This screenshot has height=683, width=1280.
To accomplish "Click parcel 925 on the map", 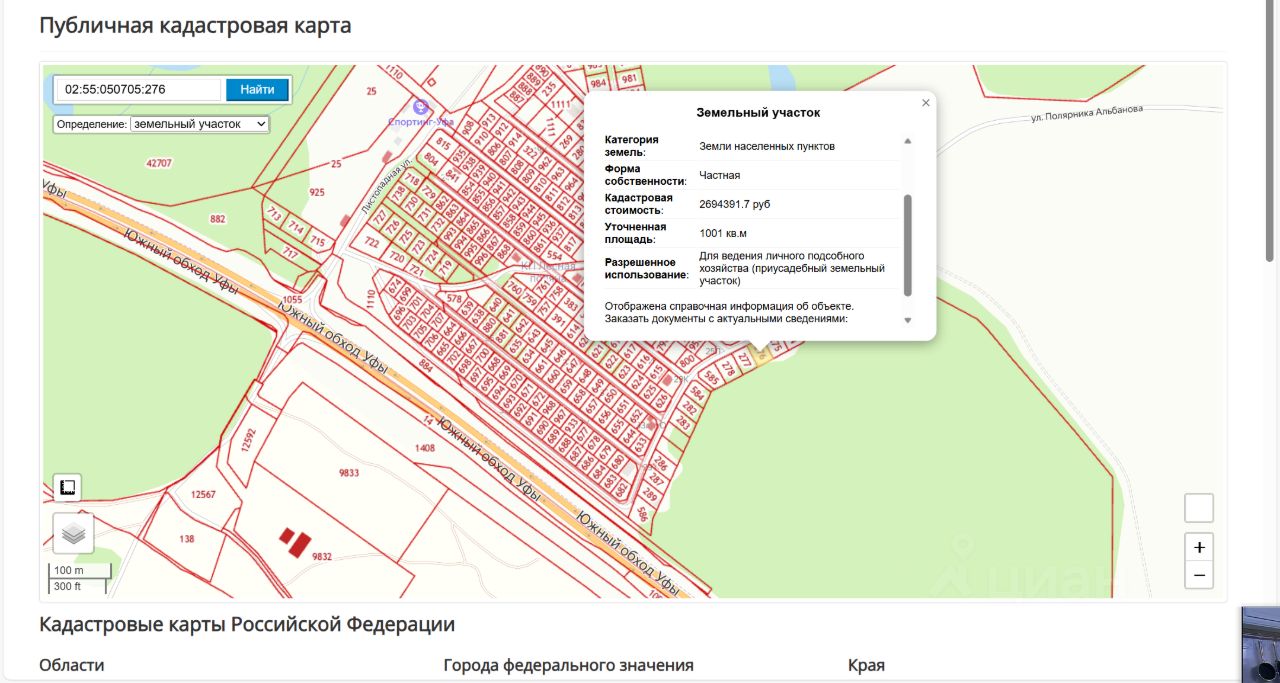I will 317,192.
